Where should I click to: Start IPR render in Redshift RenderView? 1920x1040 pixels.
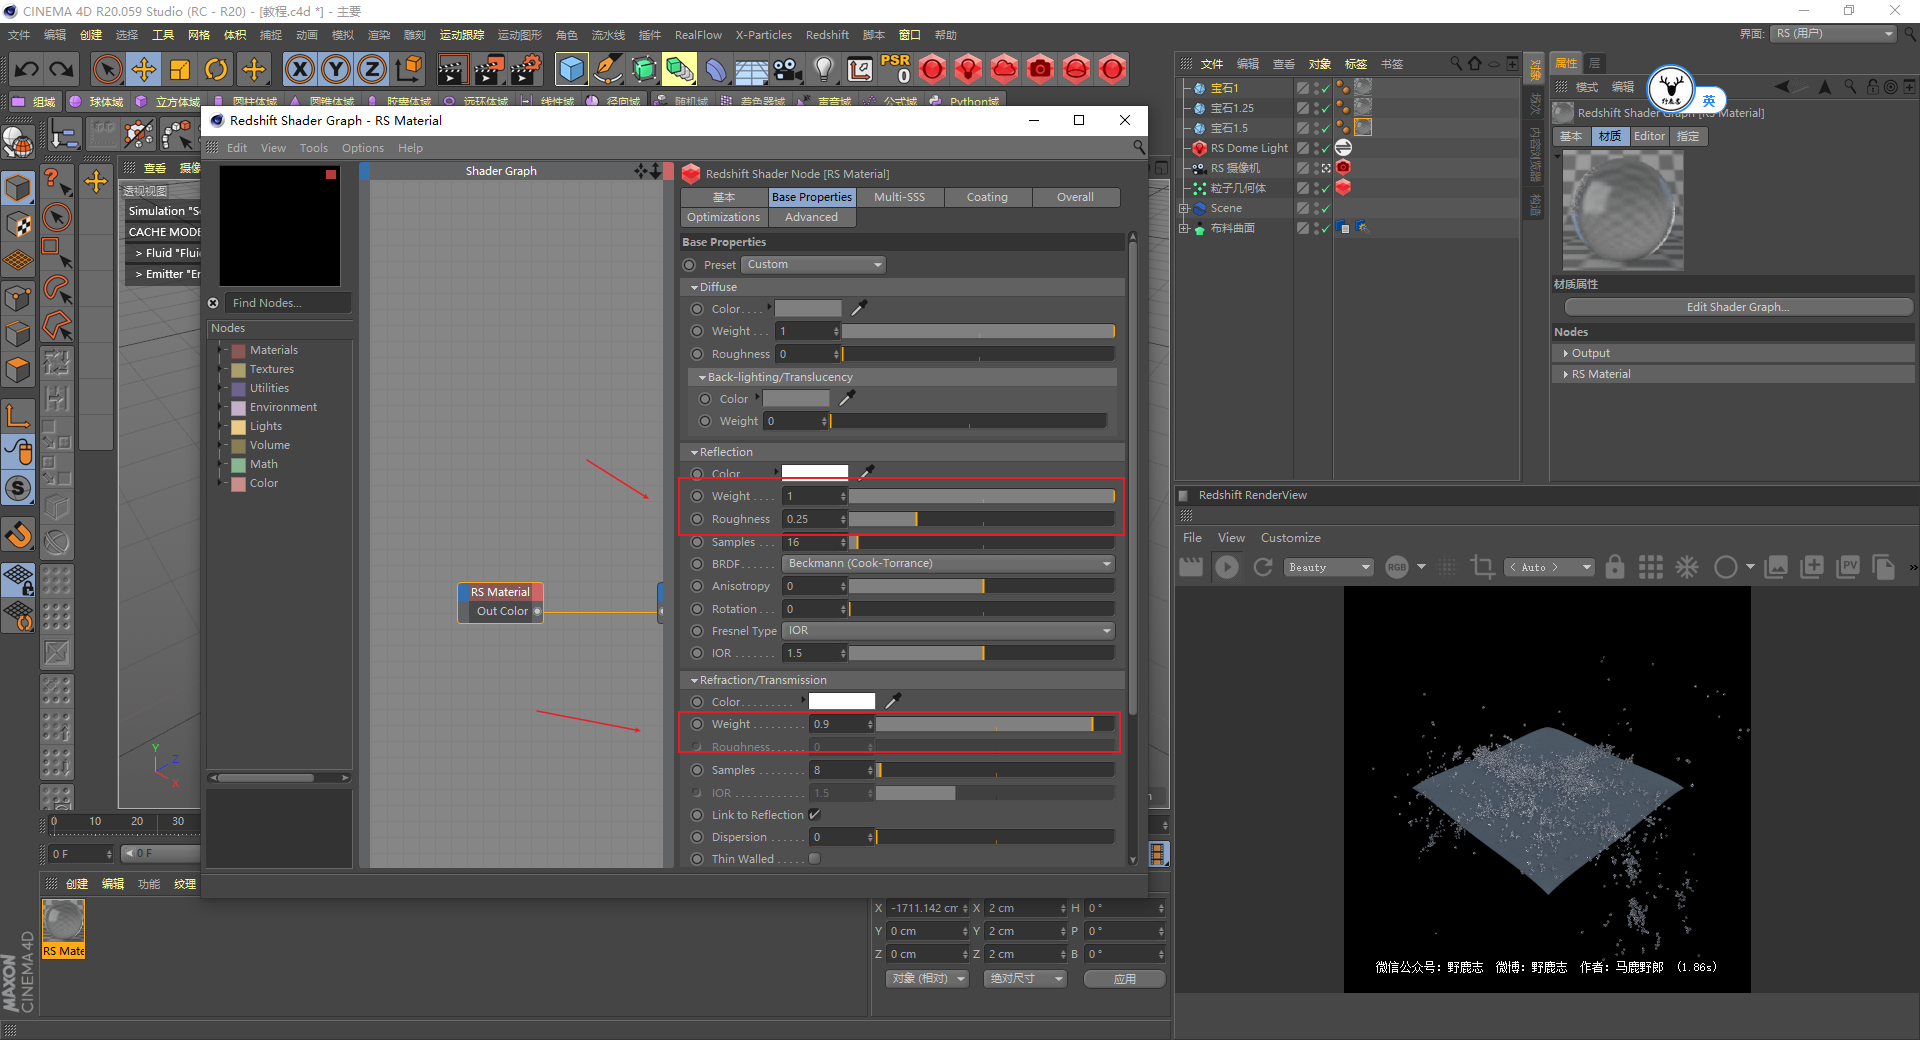[x=1227, y=568]
